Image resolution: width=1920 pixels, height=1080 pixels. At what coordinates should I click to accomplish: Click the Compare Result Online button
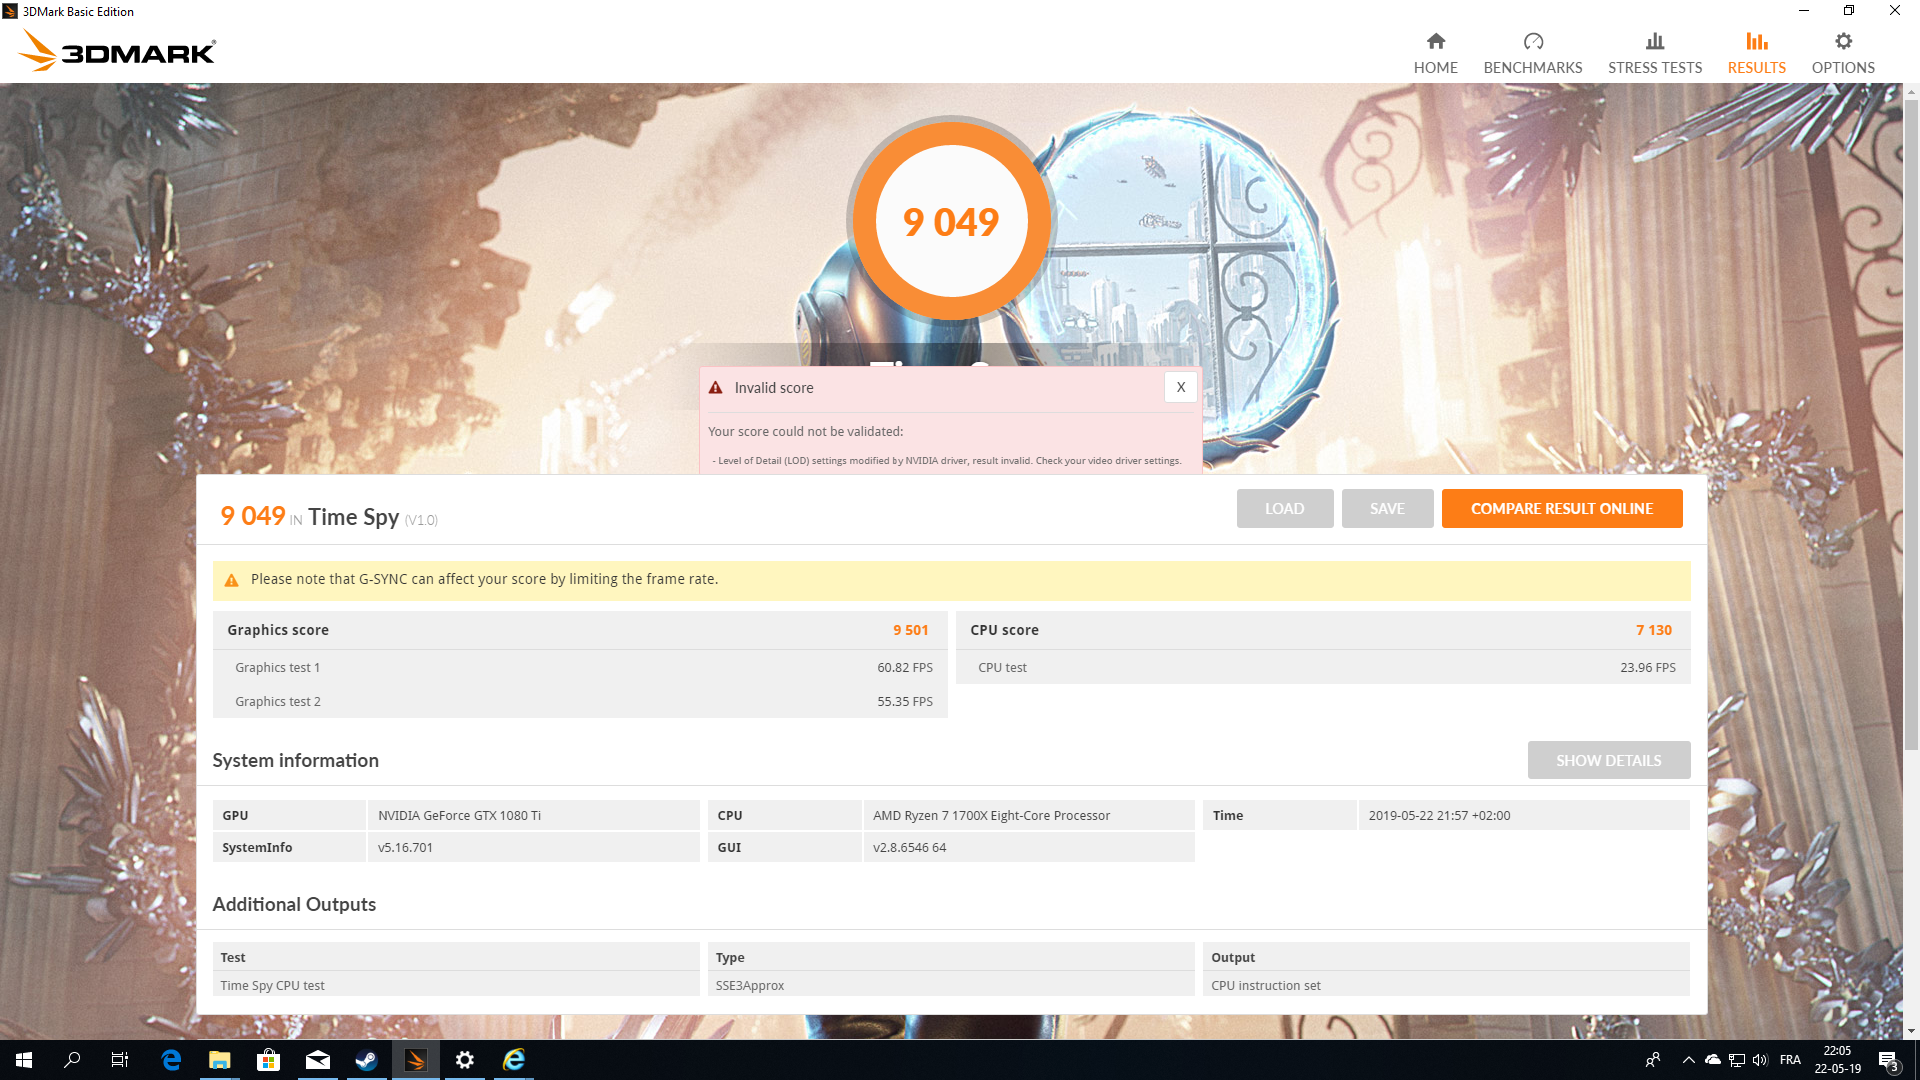1561,509
